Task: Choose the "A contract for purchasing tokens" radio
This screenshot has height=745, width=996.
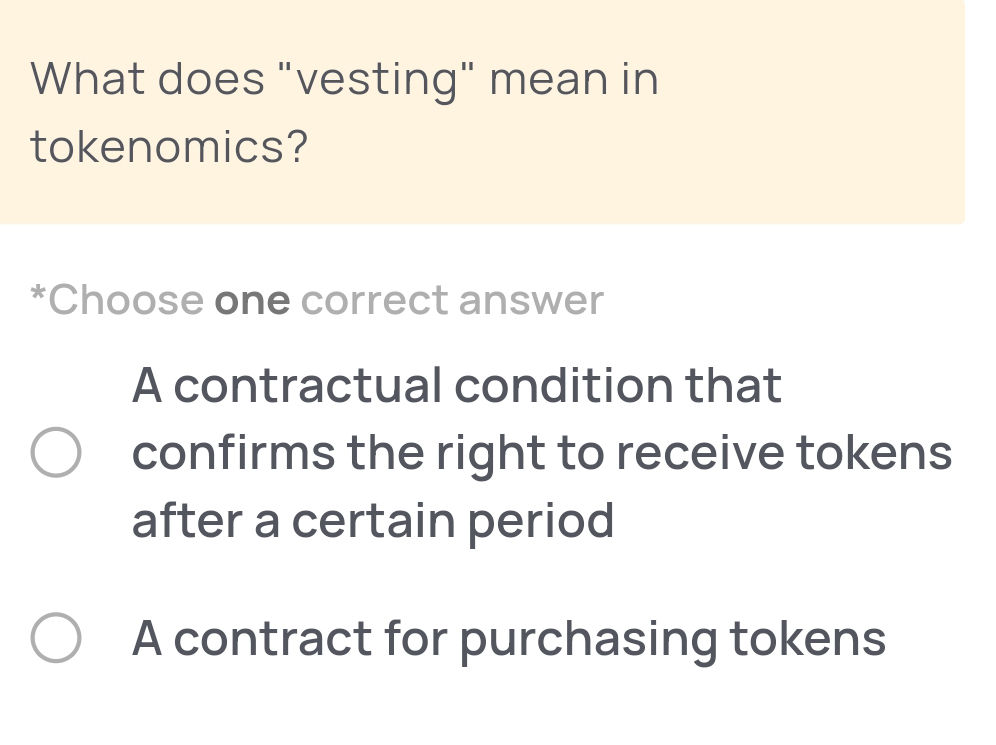Action: click(x=55, y=638)
